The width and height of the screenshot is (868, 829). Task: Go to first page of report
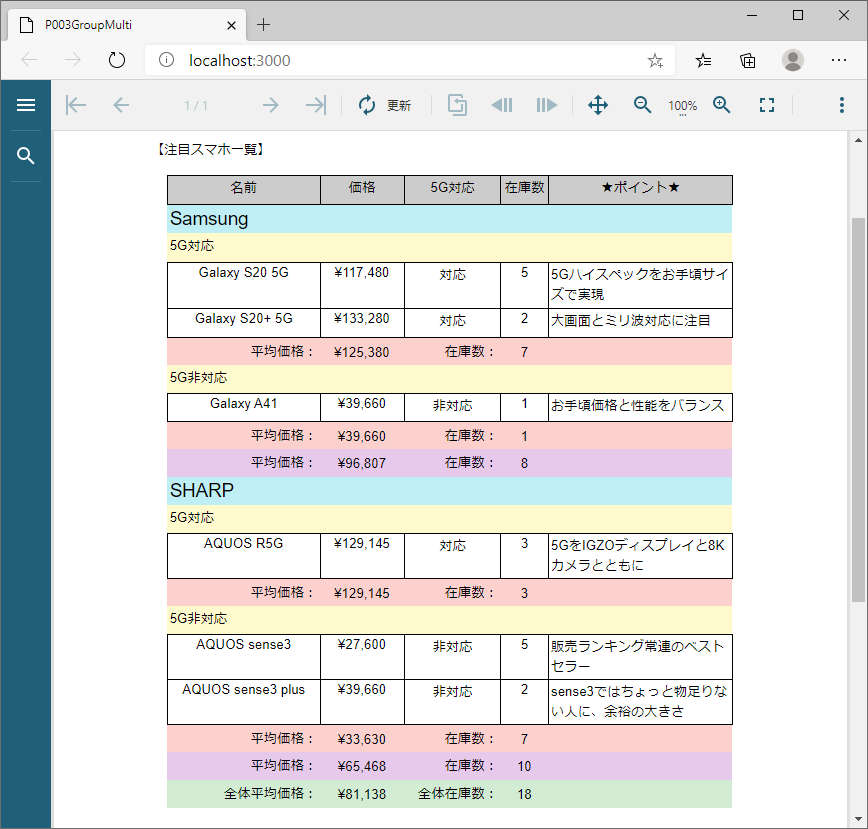(76, 105)
